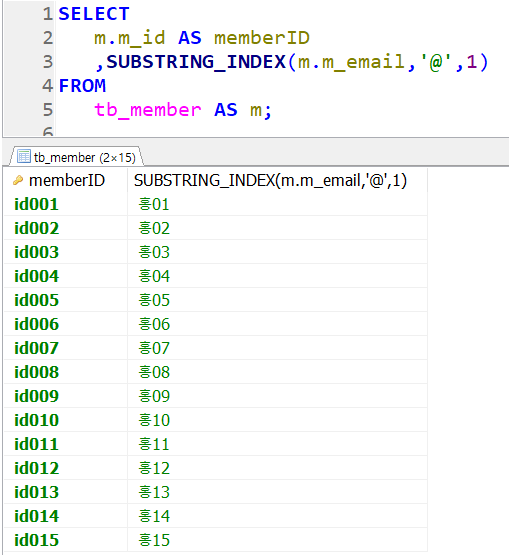Select the cell id002

point(66,228)
